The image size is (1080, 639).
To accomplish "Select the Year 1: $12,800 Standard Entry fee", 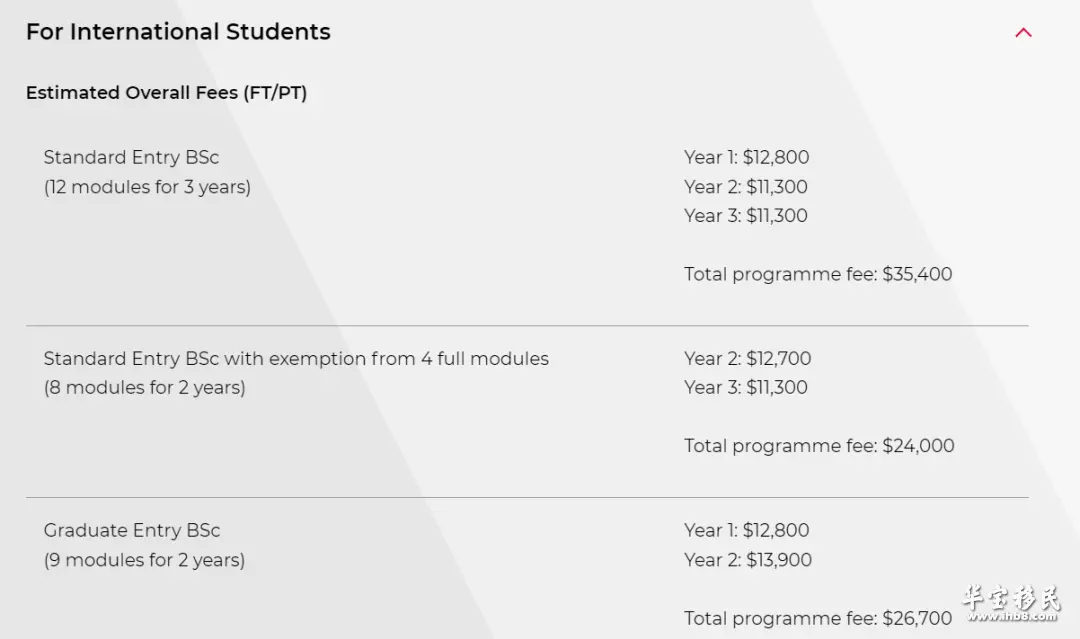I will 747,157.
